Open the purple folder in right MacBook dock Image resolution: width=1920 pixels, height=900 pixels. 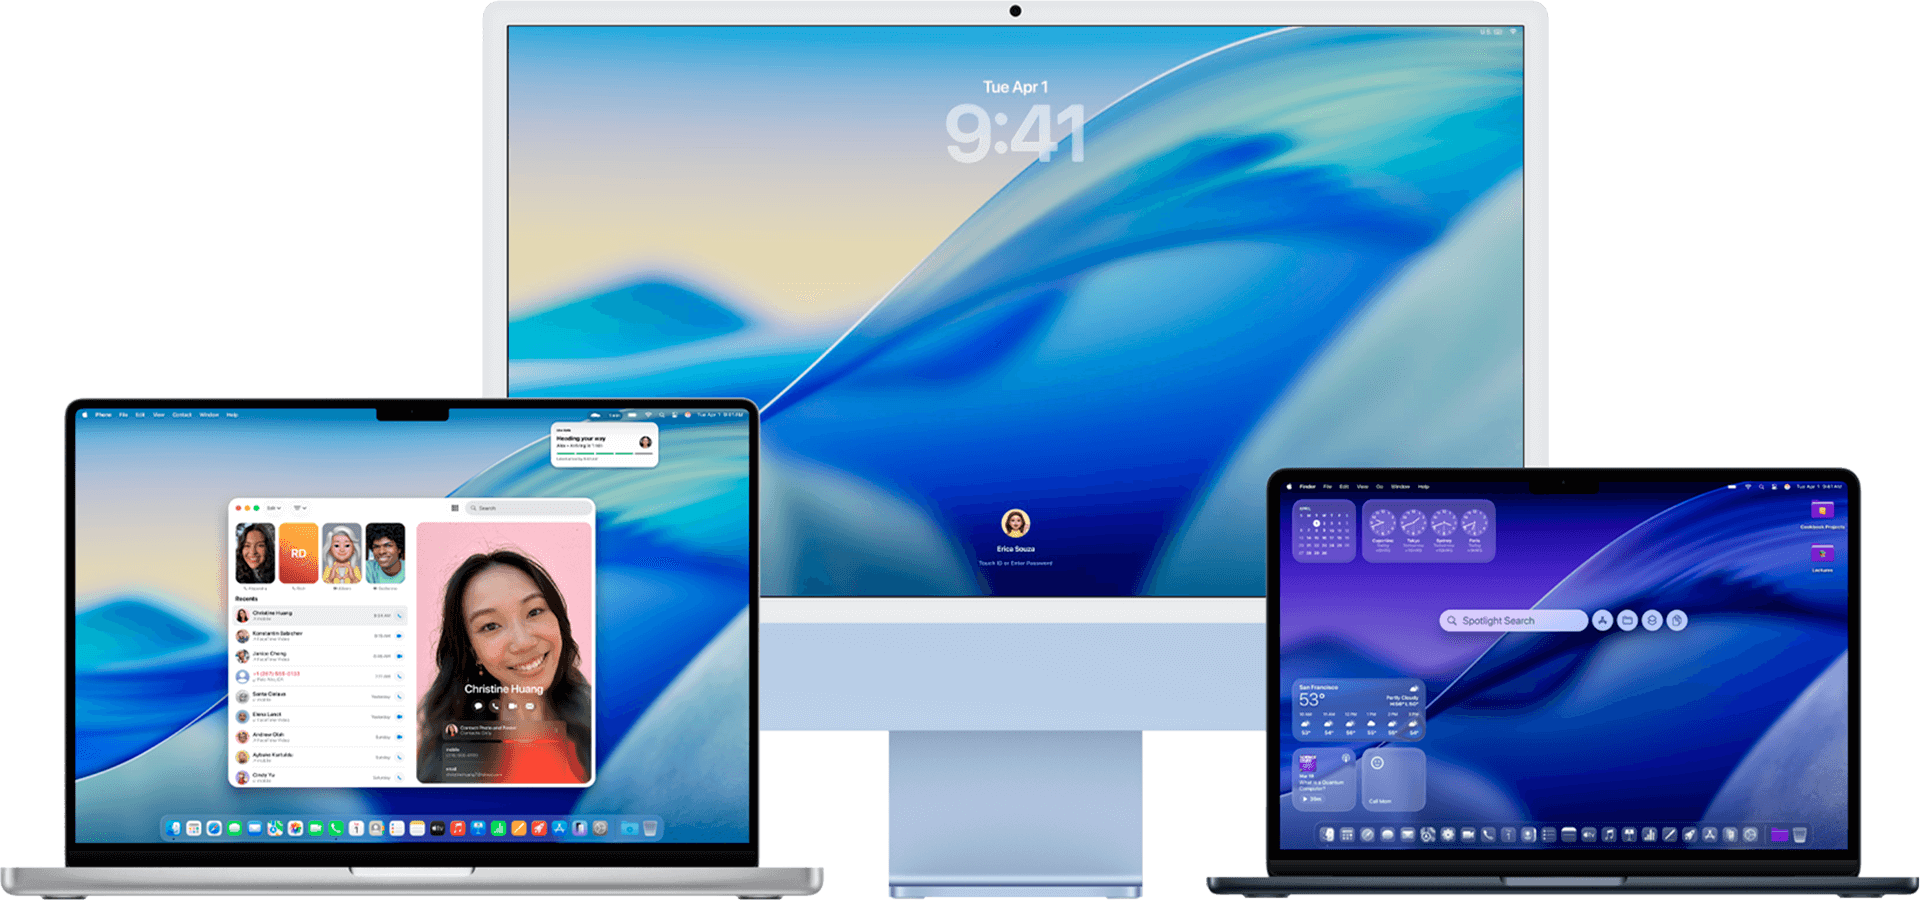click(x=1779, y=834)
